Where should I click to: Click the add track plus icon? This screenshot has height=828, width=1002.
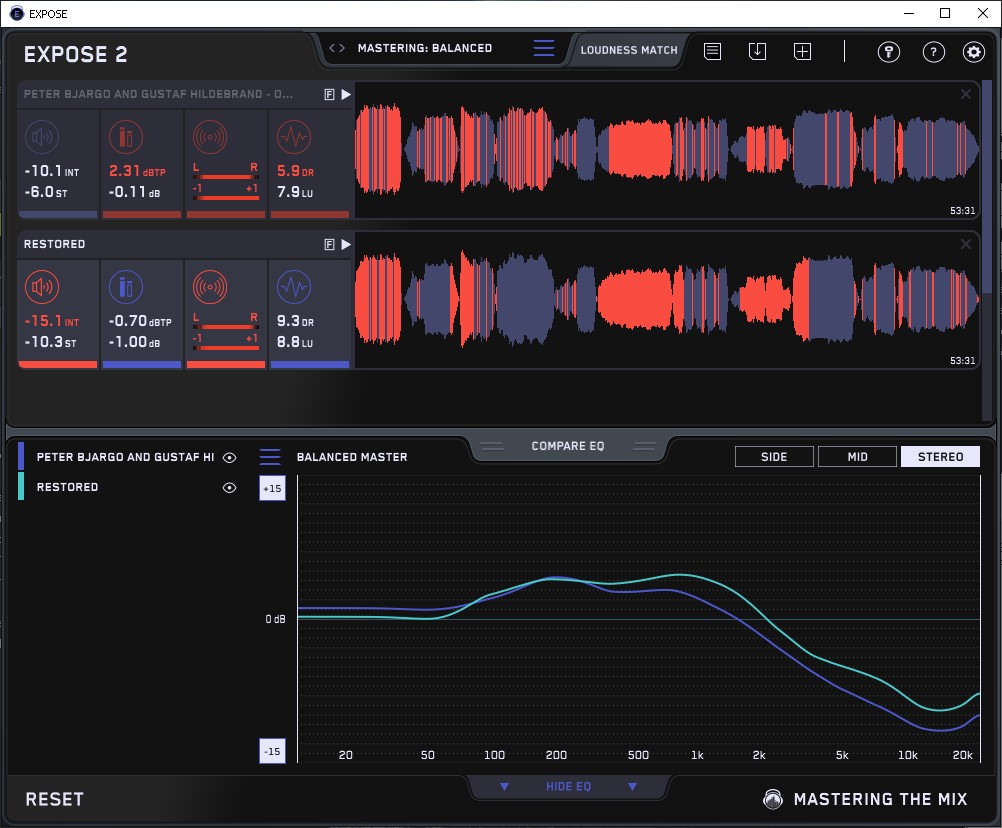point(803,51)
